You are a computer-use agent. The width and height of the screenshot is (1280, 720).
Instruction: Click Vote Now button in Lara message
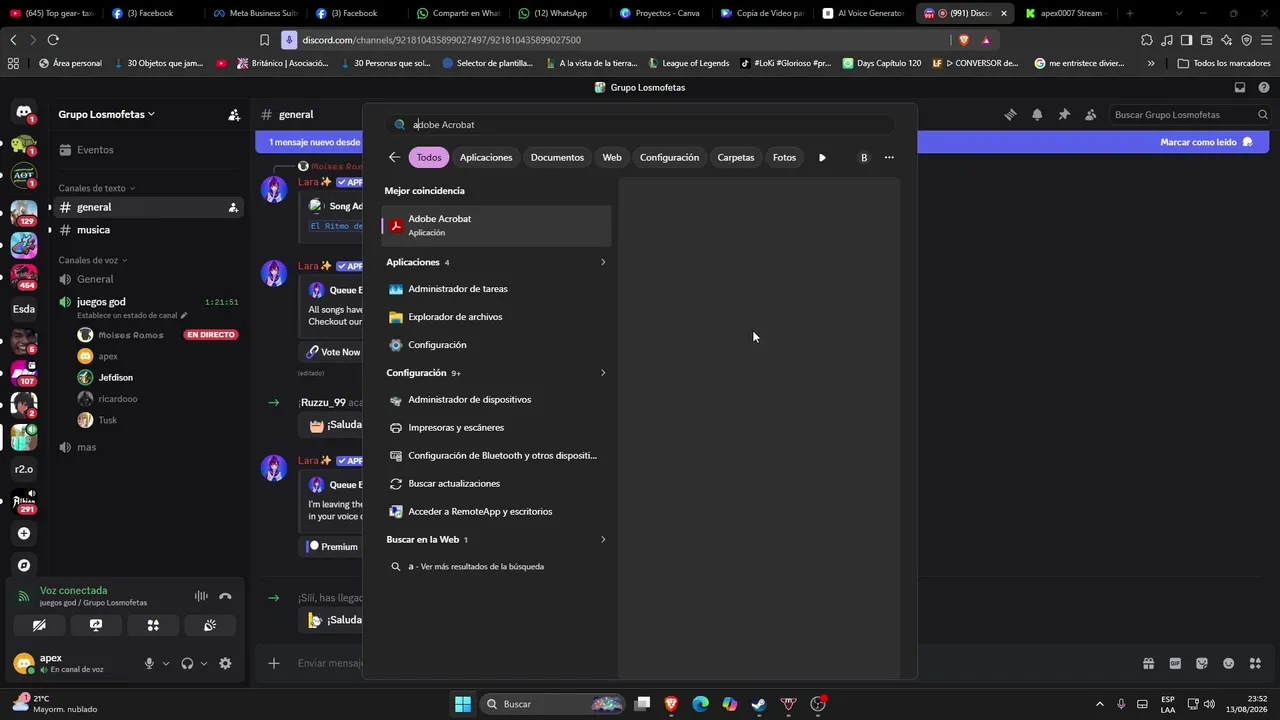[x=333, y=352]
